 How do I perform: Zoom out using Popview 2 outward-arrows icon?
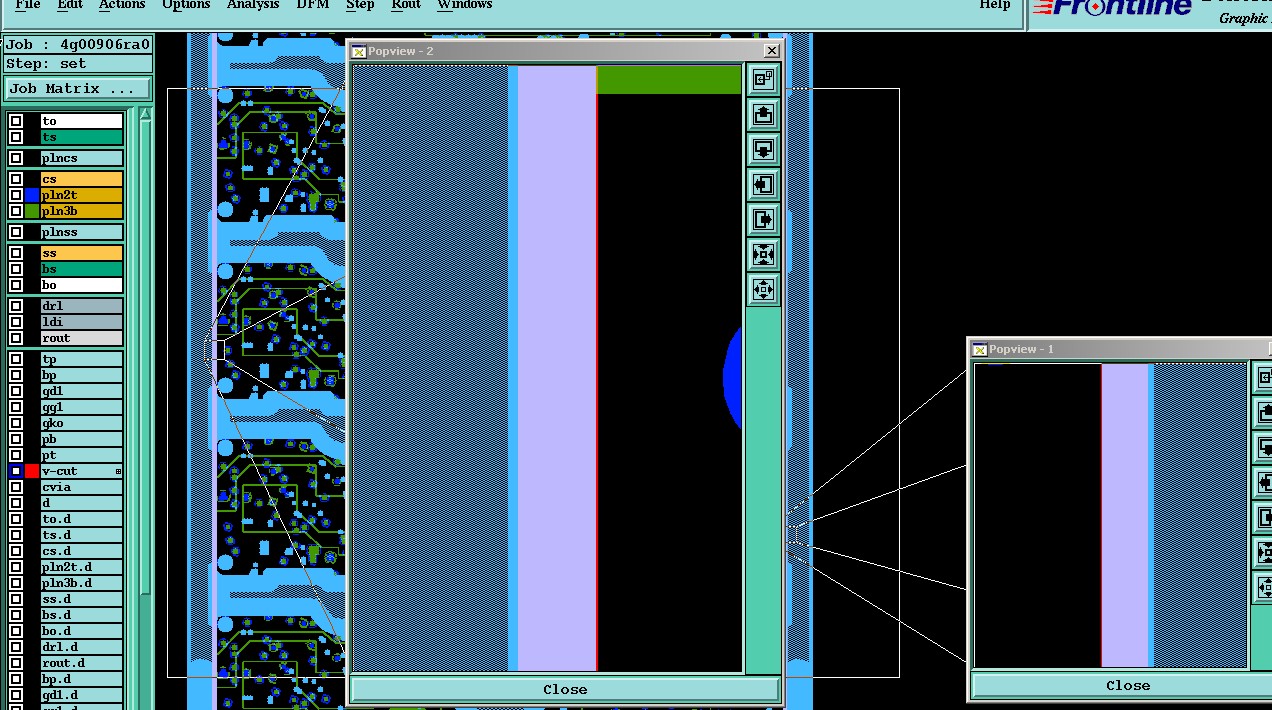click(x=763, y=290)
